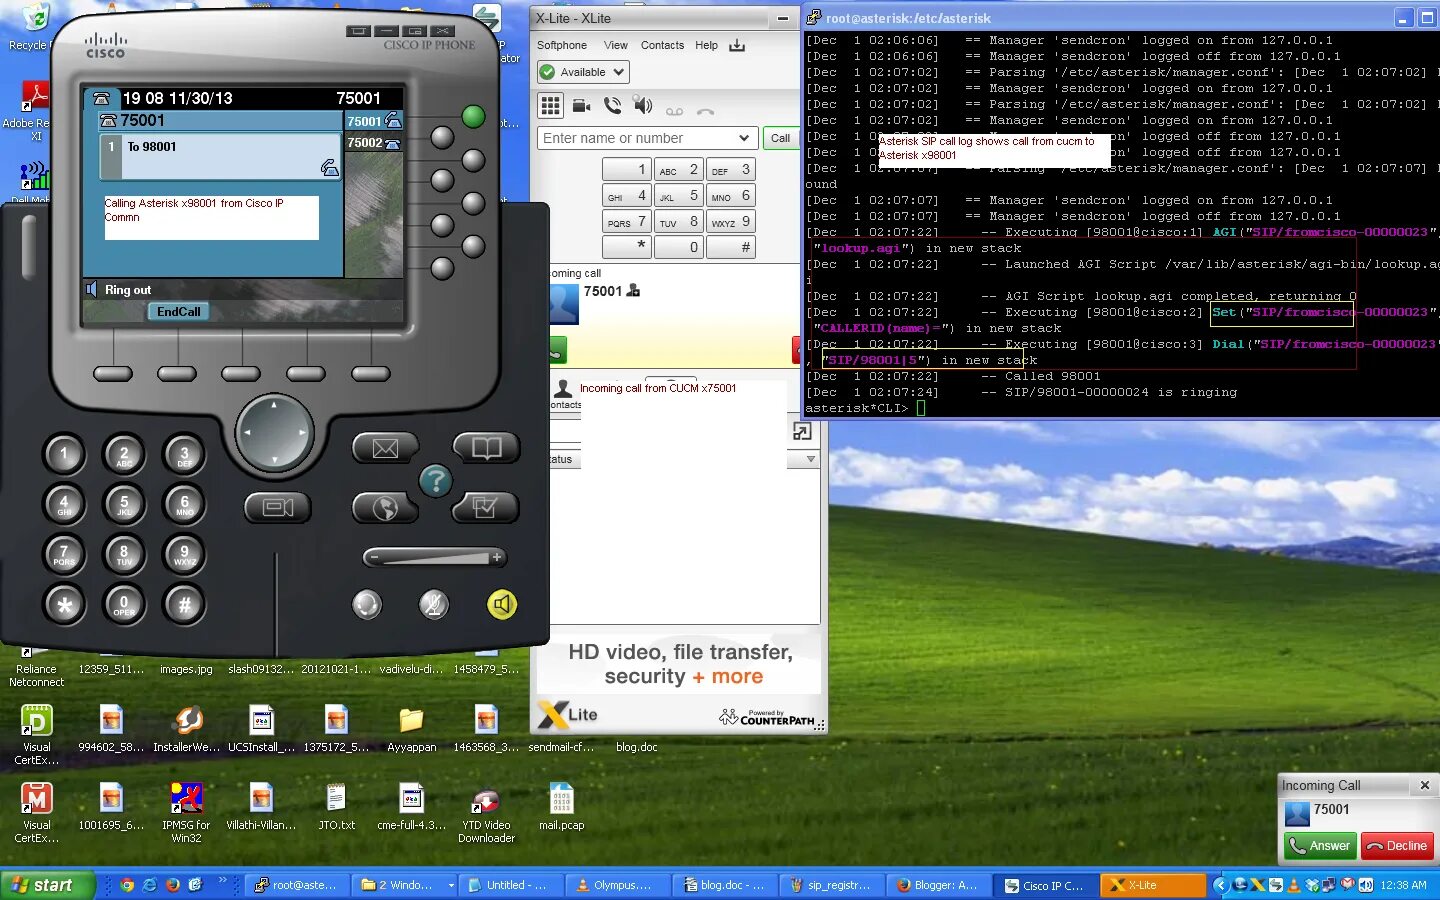Click the Cisco phone Messages envelope button
This screenshot has height=900, width=1440.
click(x=385, y=448)
